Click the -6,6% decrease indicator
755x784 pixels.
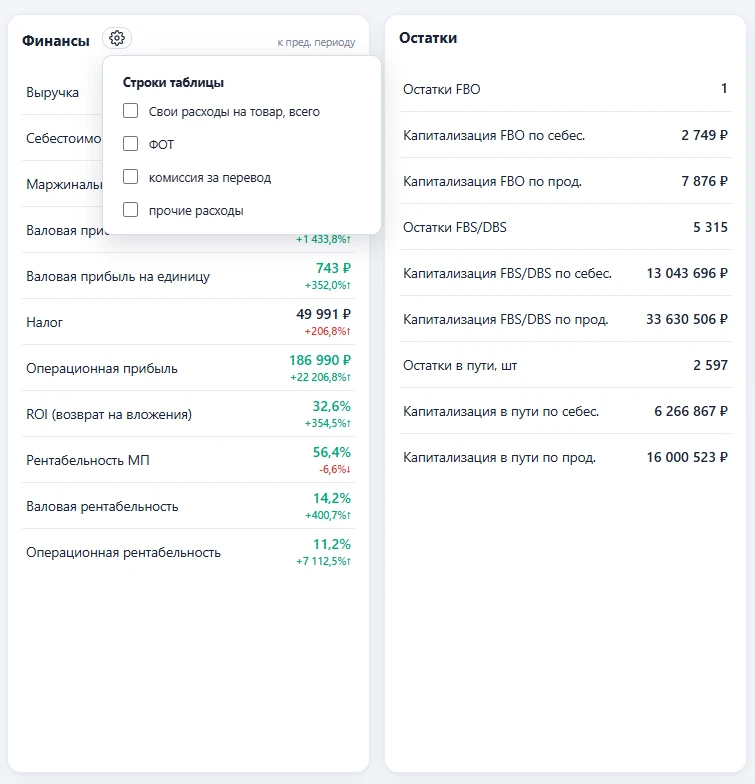point(335,470)
